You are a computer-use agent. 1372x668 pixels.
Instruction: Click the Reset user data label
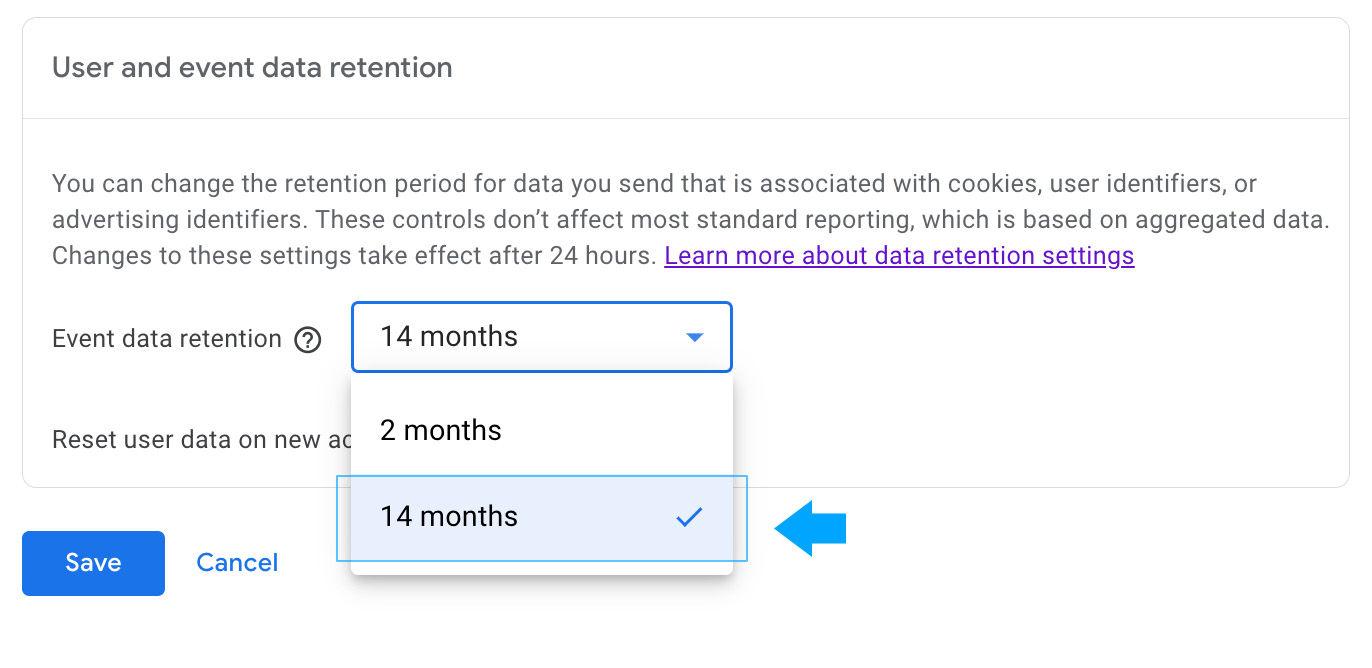(186, 440)
